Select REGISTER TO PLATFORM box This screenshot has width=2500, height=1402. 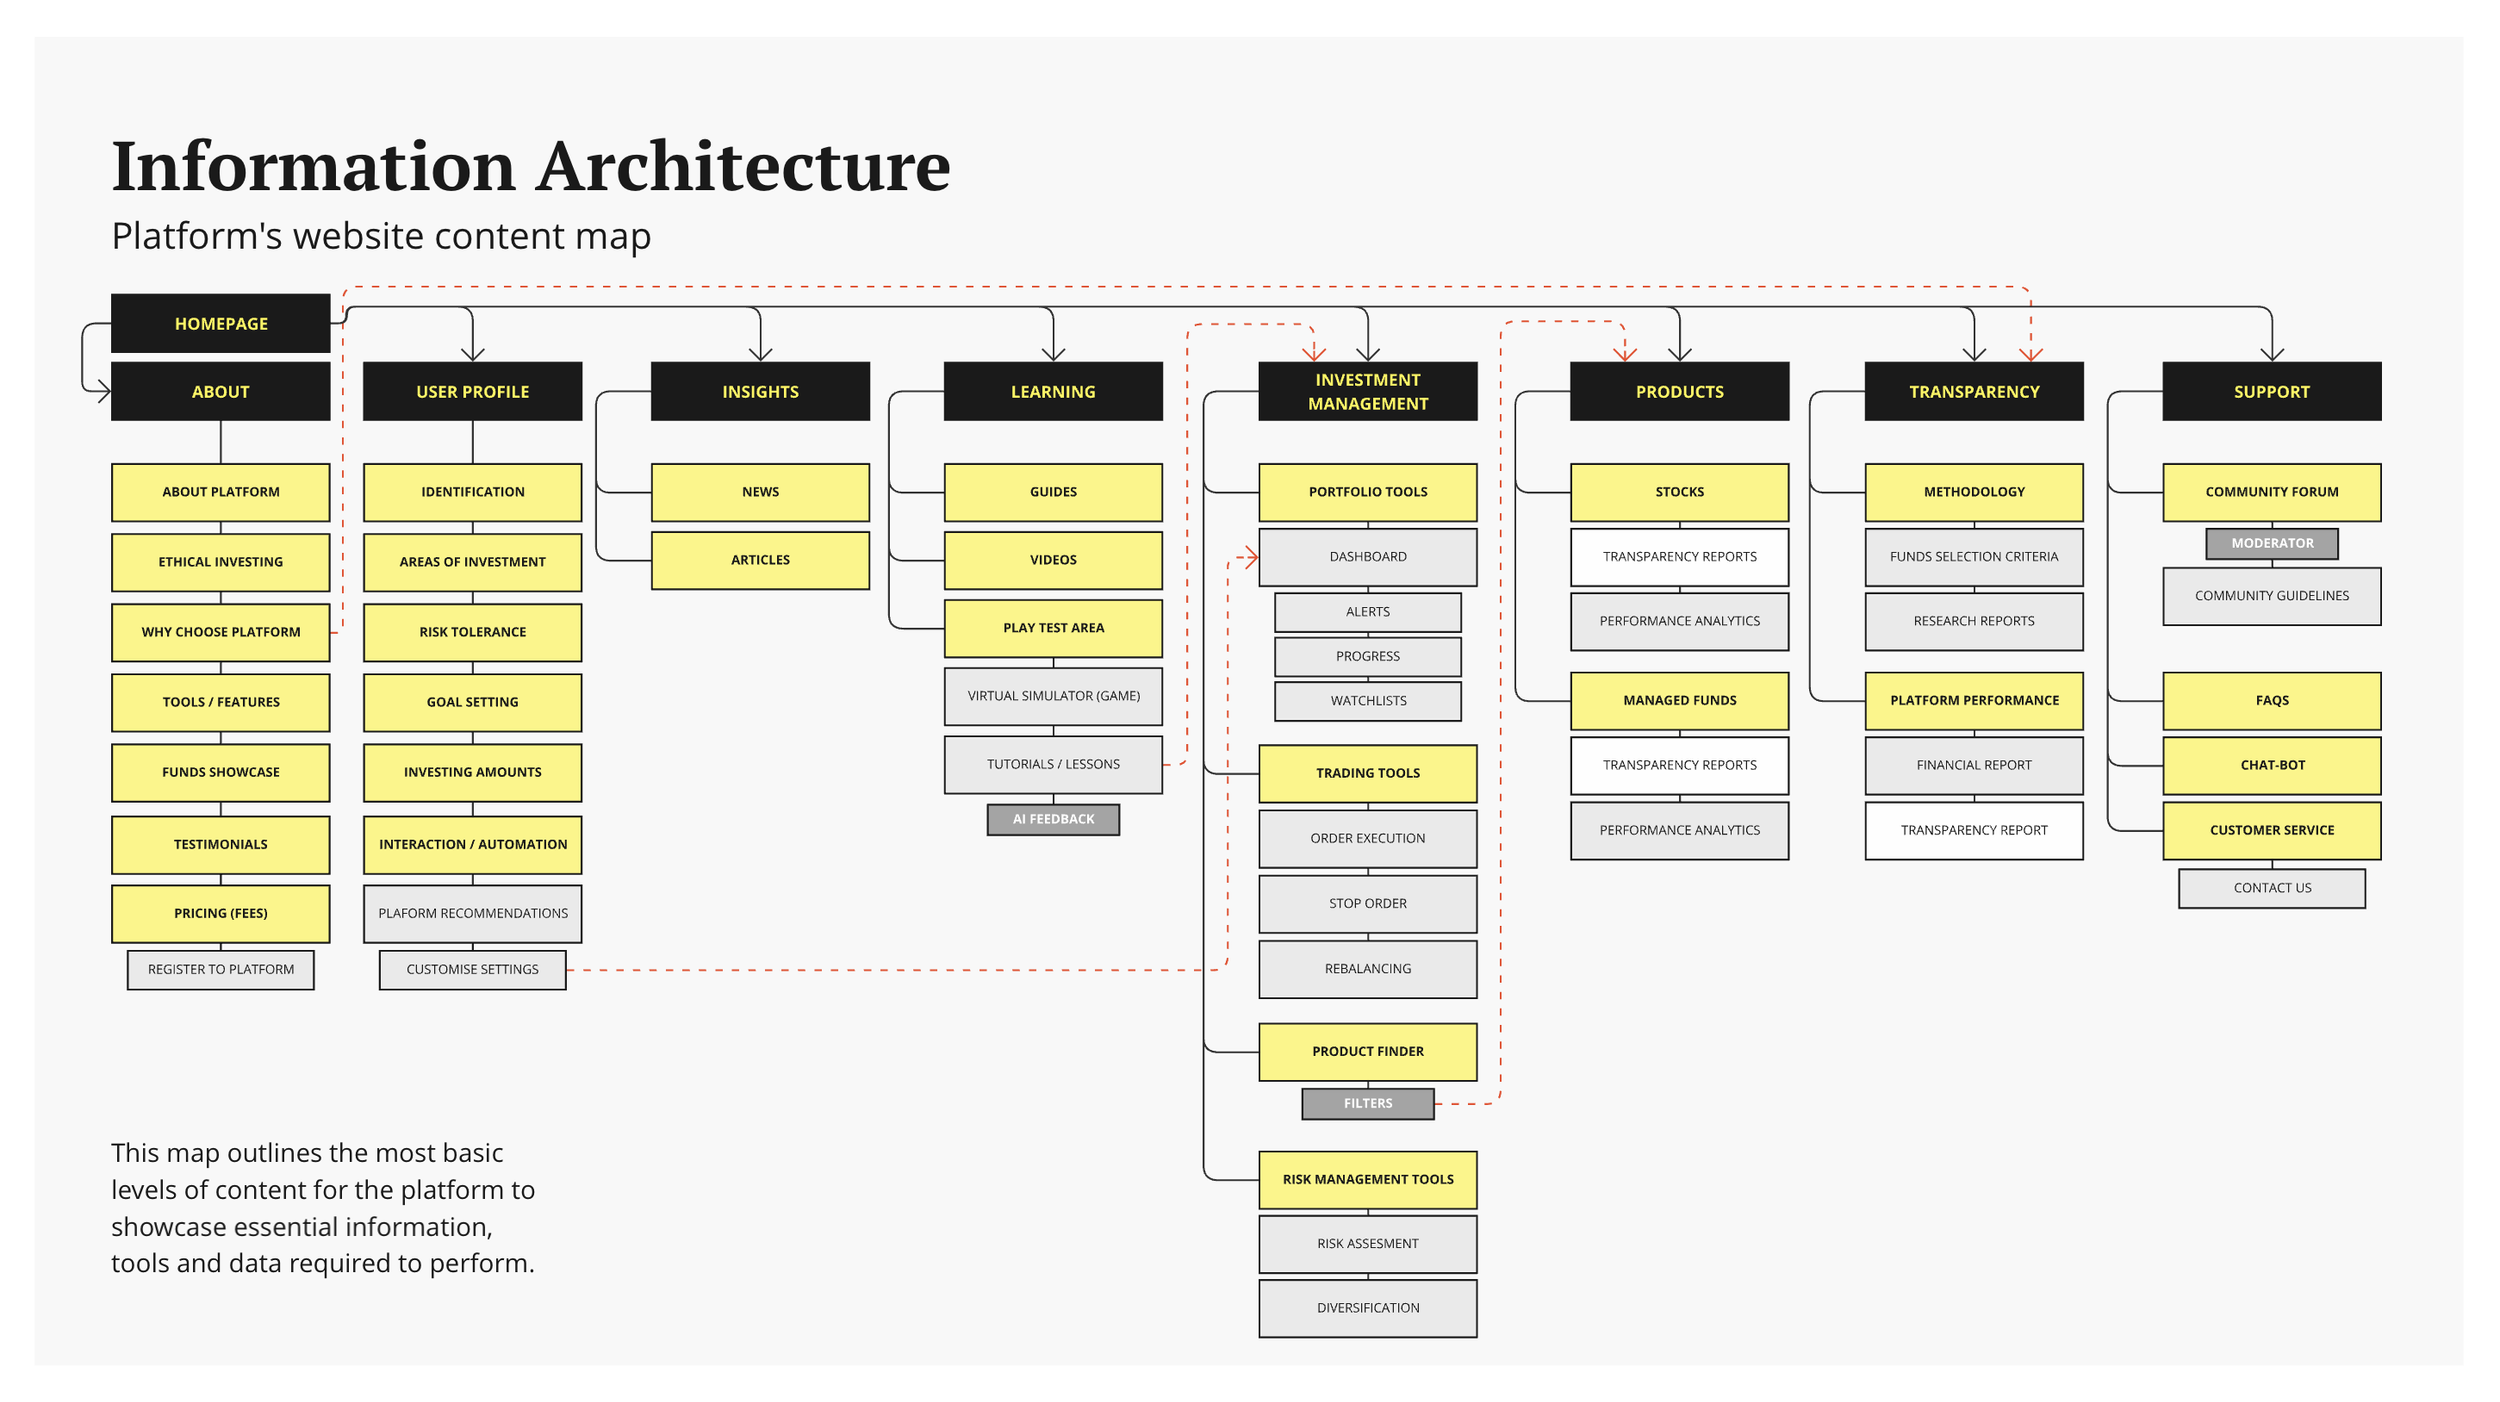[221, 969]
